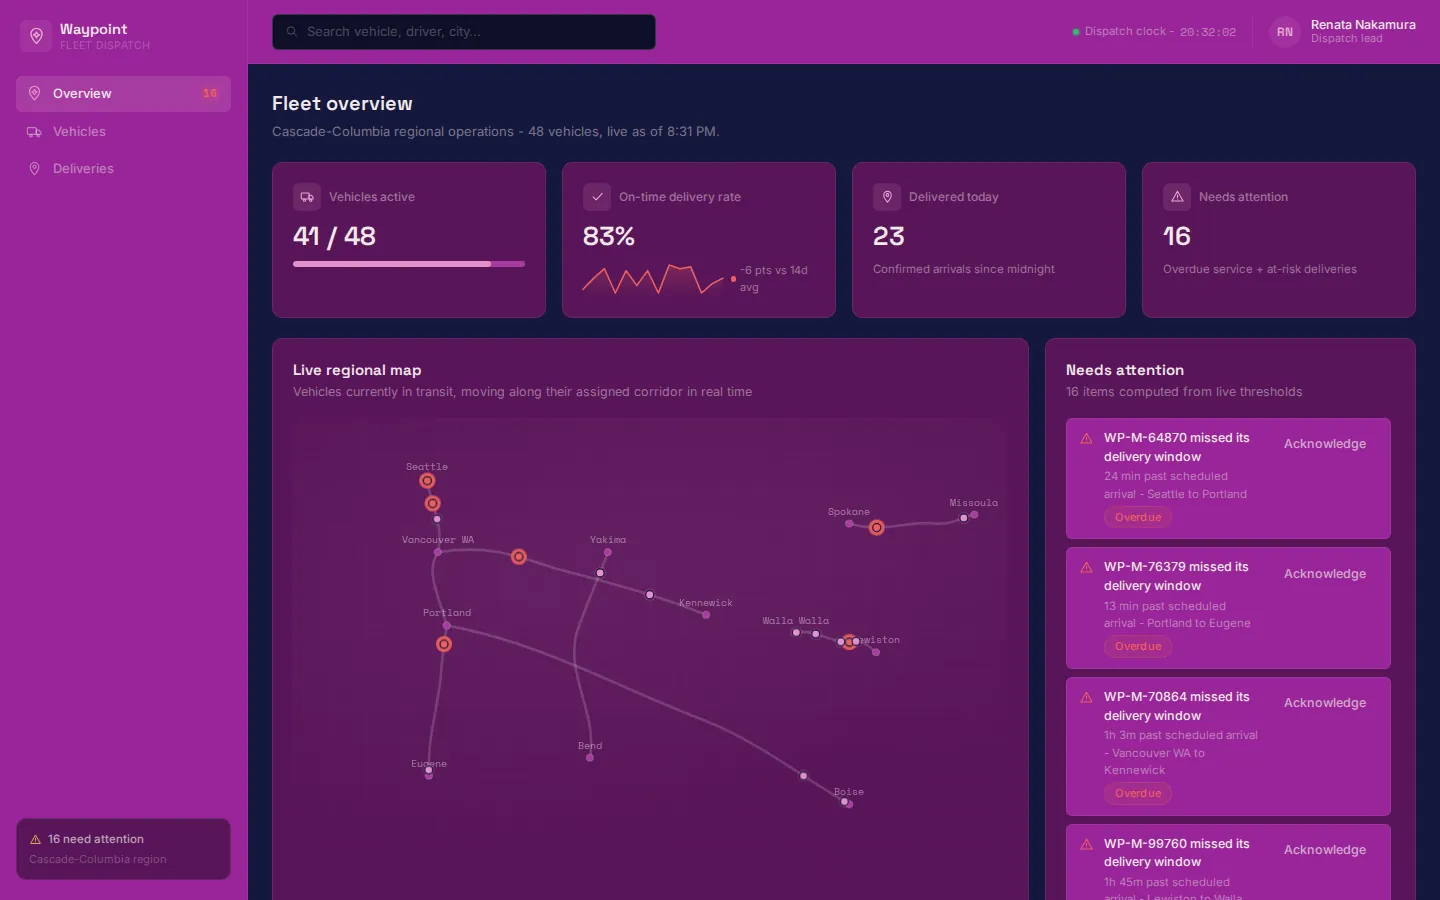Click the green dispatch clock status dot

pyautogui.click(x=1076, y=32)
